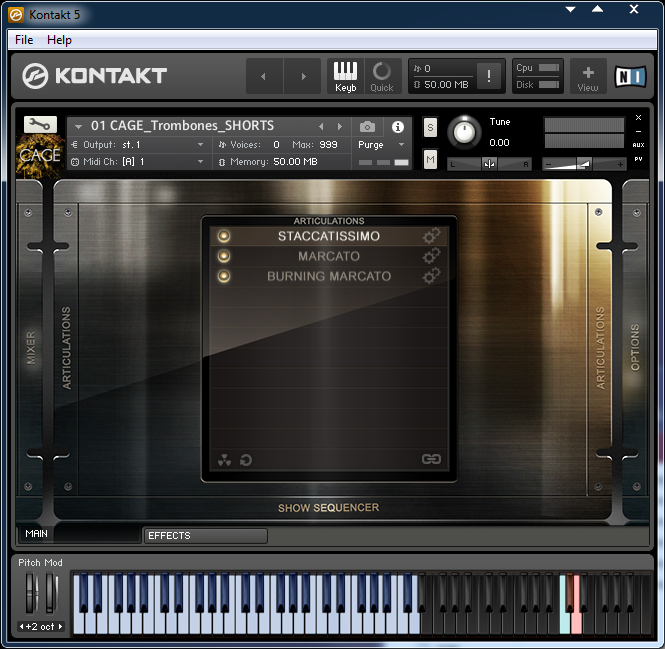Open the Help menu
This screenshot has width=665, height=649.
pos(59,40)
